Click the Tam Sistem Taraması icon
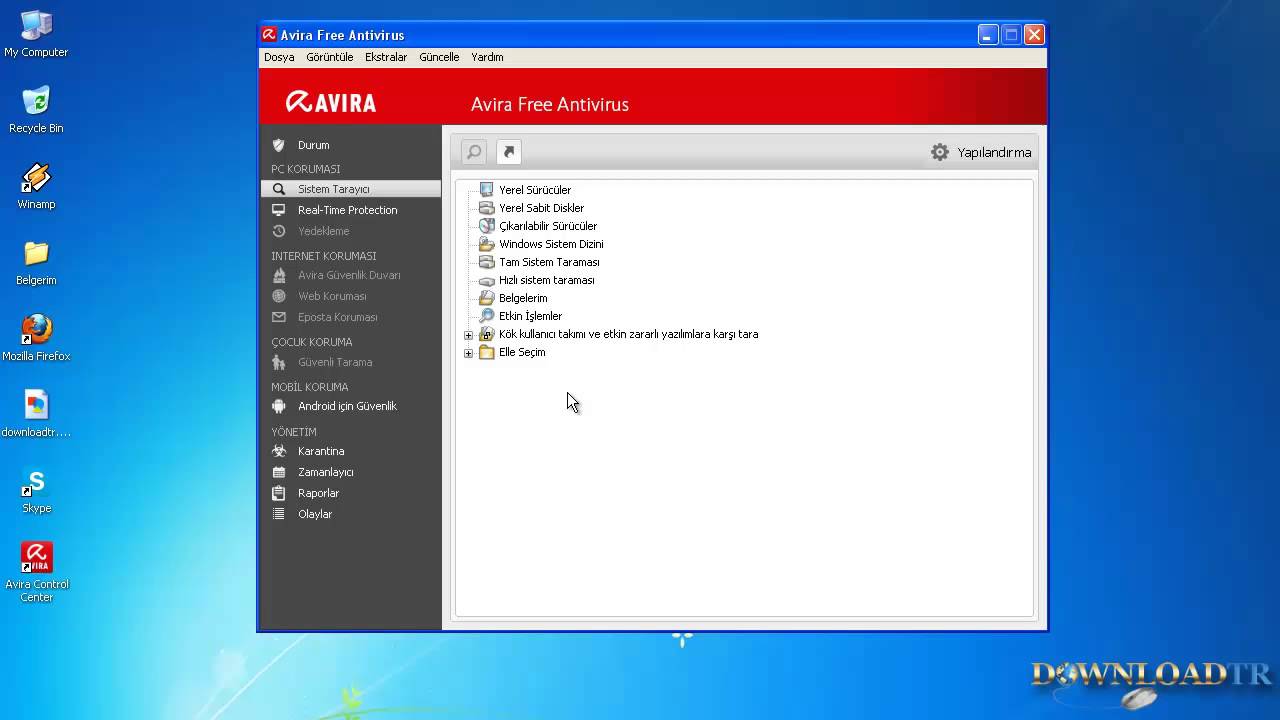The width and height of the screenshot is (1280, 720). 487,262
